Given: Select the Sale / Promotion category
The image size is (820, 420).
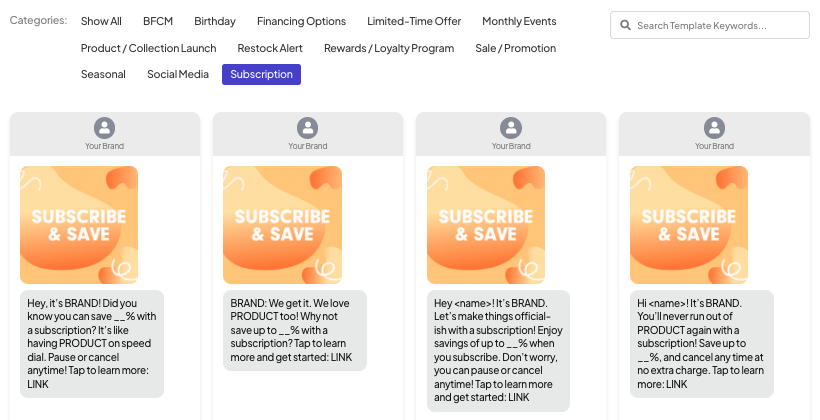Looking at the screenshot, I should (516, 48).
